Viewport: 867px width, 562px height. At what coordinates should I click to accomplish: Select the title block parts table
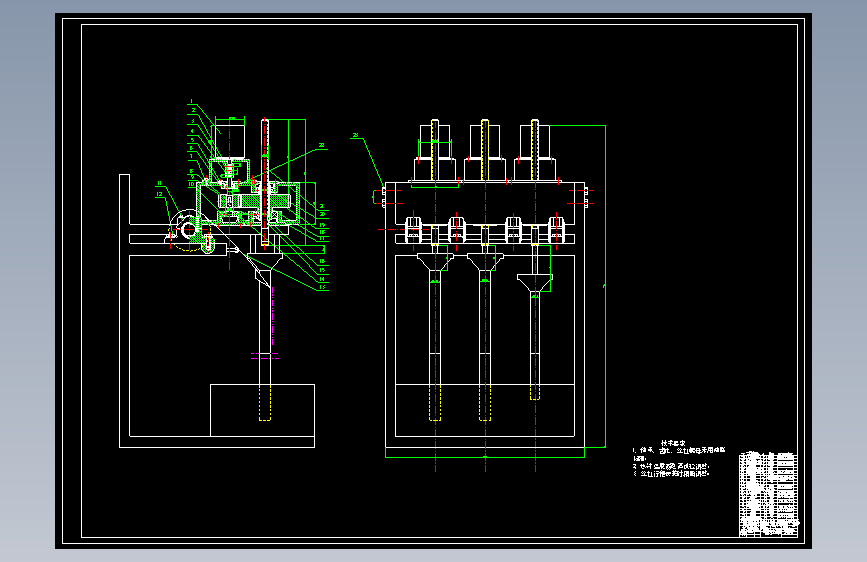(x=769, y=494)
